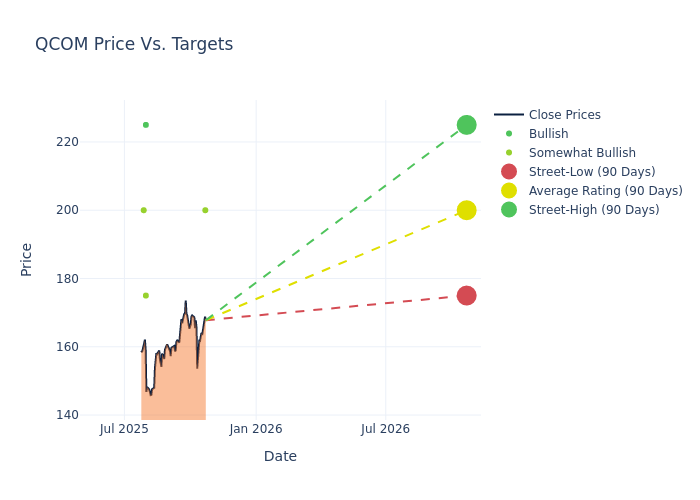Click the Somewhat Bullish dot at 200 near October
The width and height of the screenshot is (700, 500).
[205, 210]
